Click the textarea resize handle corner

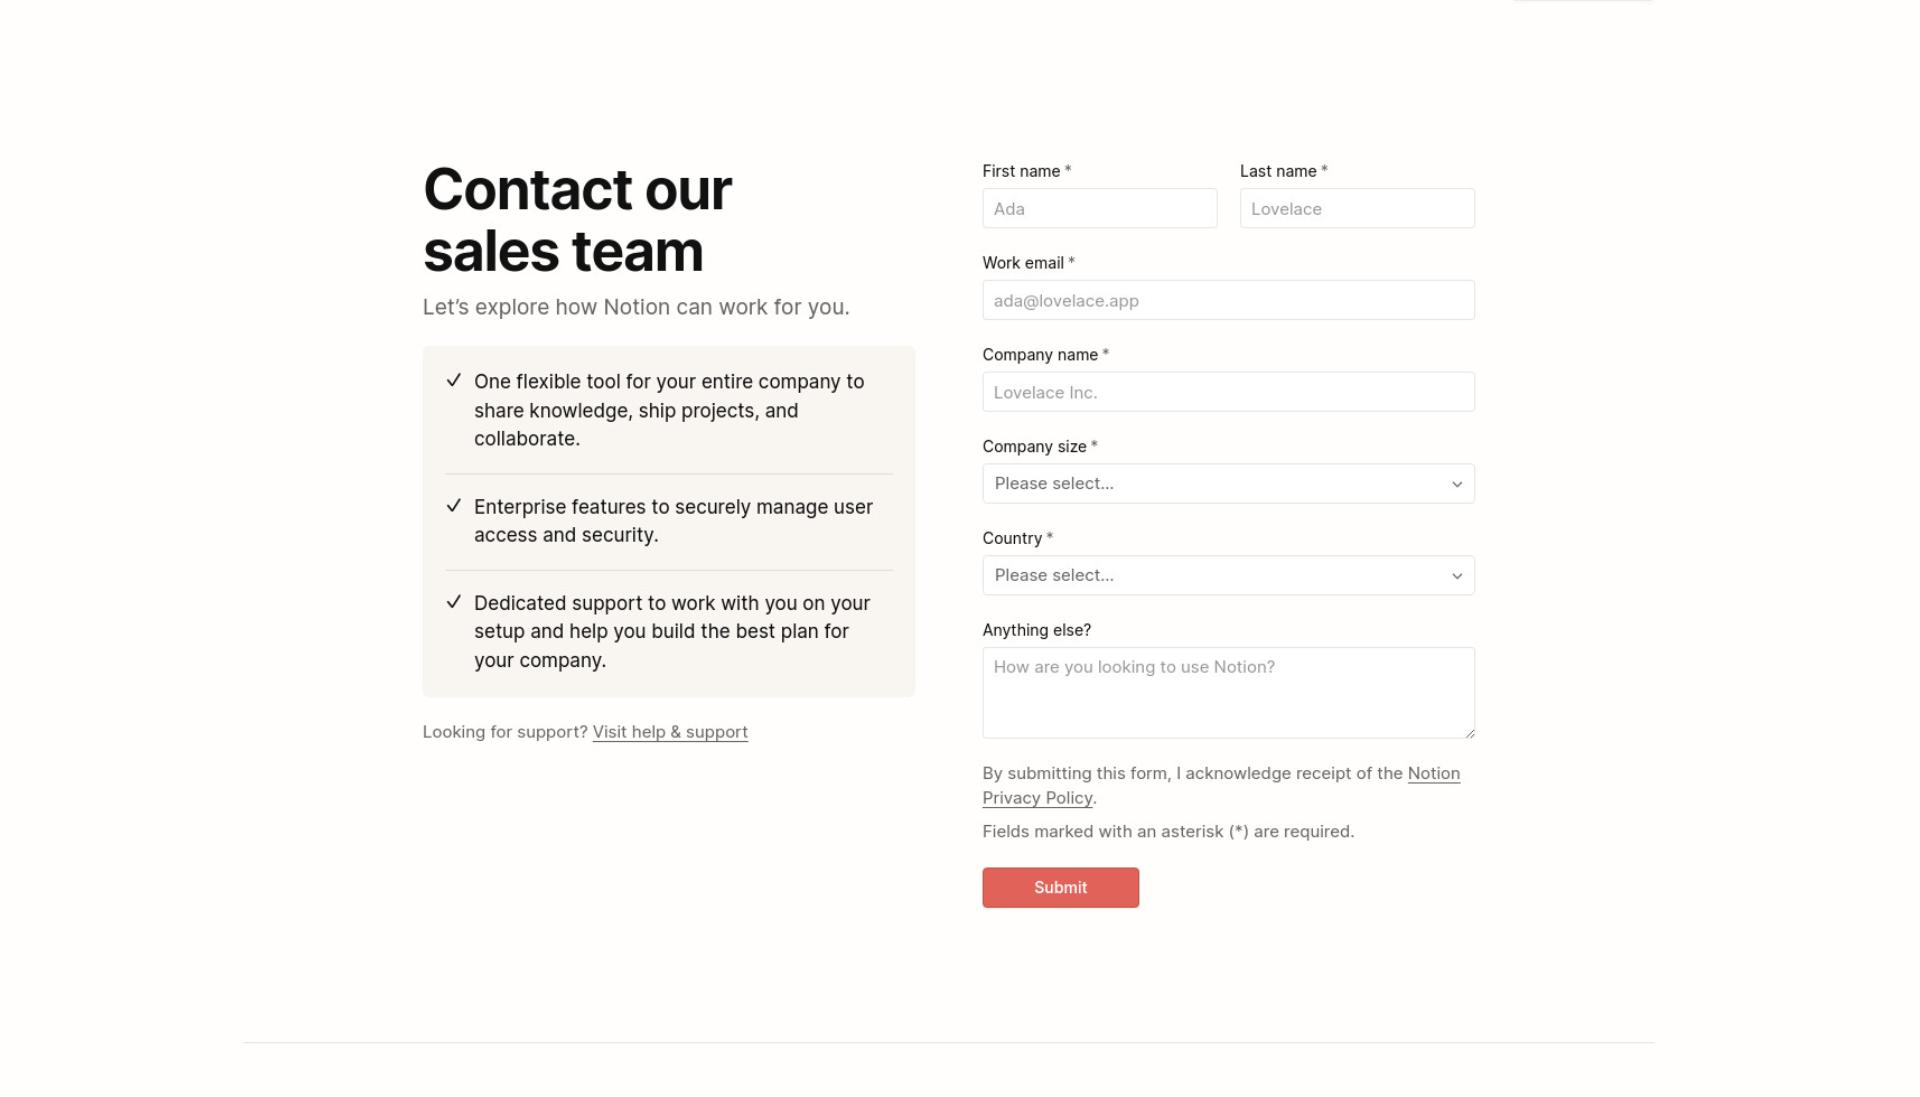pos(1469,733)
